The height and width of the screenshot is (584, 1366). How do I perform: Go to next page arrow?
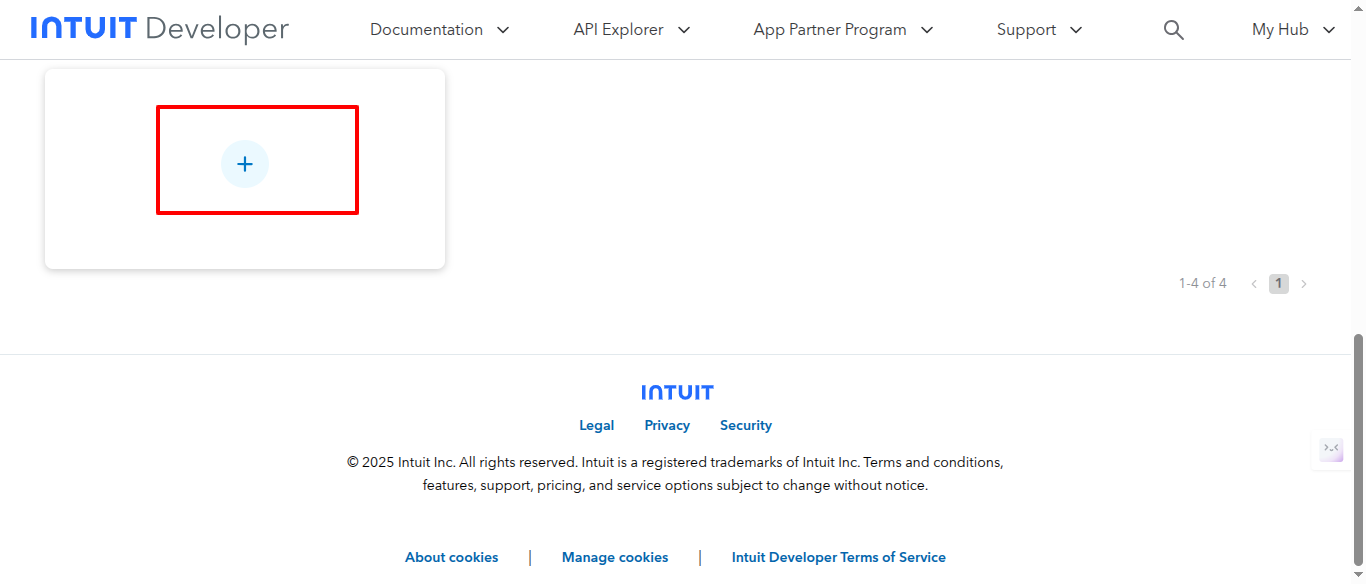coord(1303,284)
